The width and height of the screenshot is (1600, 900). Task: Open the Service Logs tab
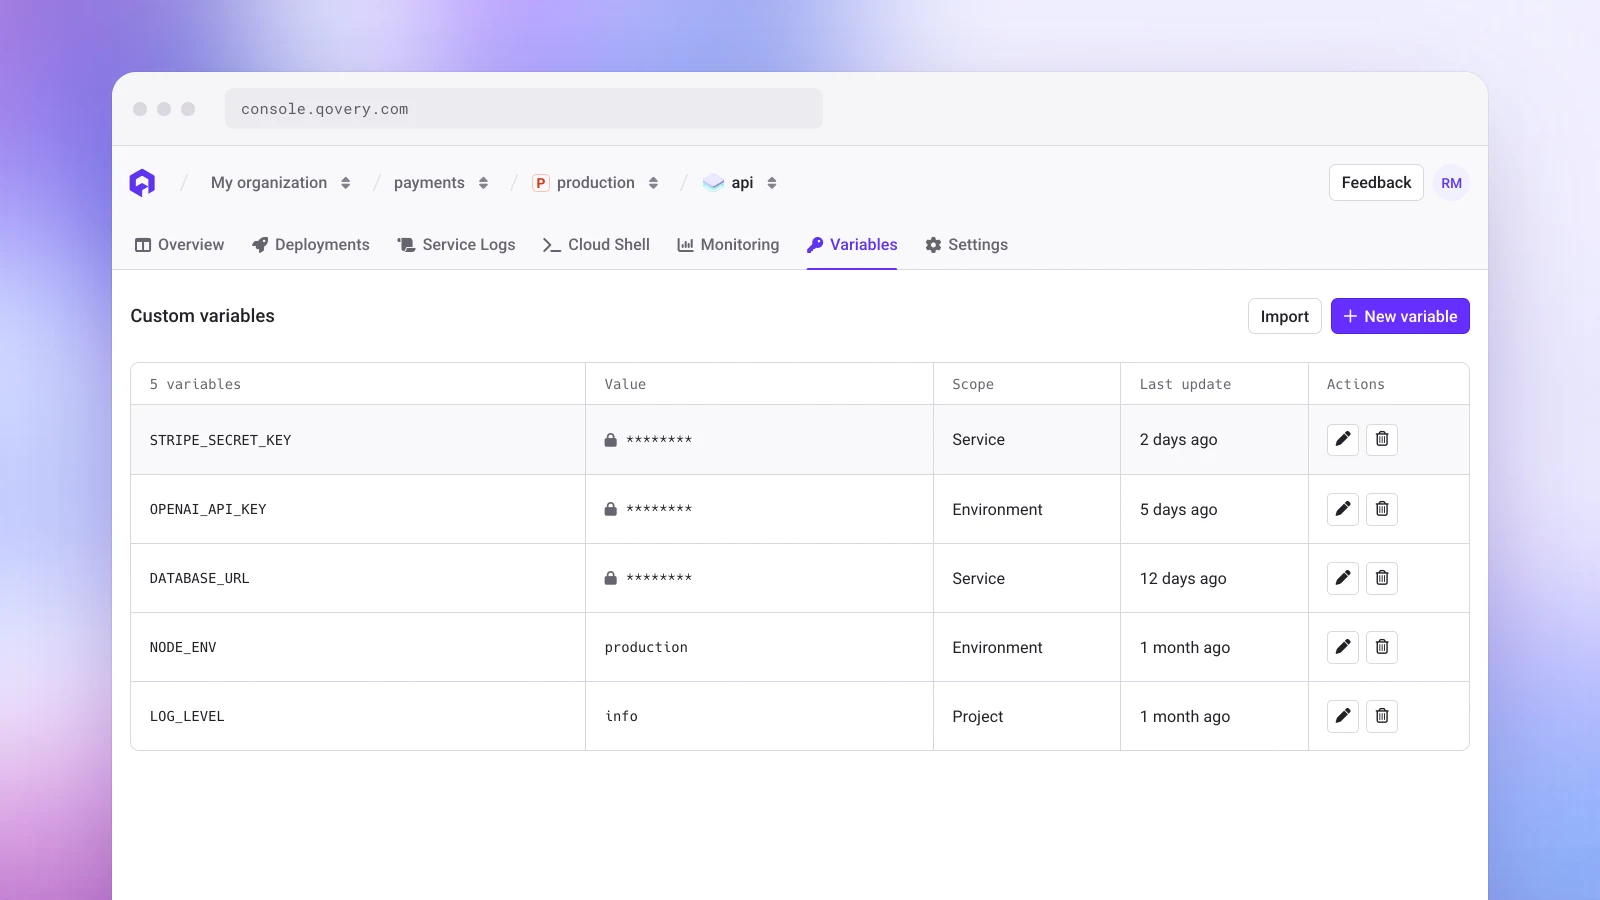tap(457, 245)
